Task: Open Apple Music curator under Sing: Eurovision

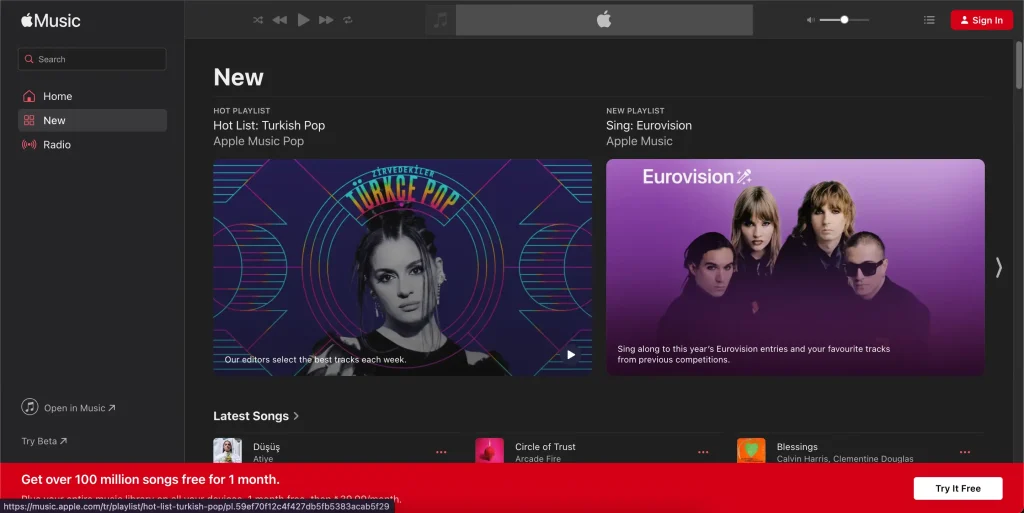Action: (x=639, y=141)
